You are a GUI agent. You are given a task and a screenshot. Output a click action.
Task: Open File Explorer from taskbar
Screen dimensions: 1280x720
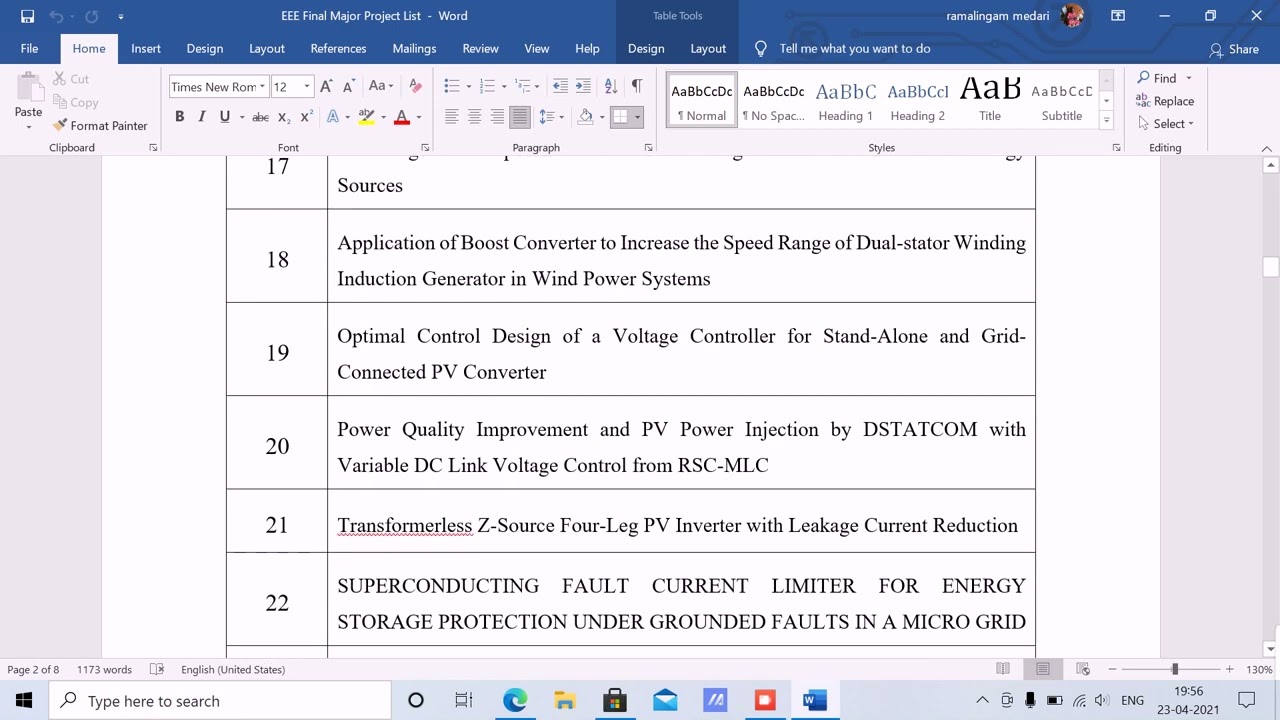tap(565, 701)
